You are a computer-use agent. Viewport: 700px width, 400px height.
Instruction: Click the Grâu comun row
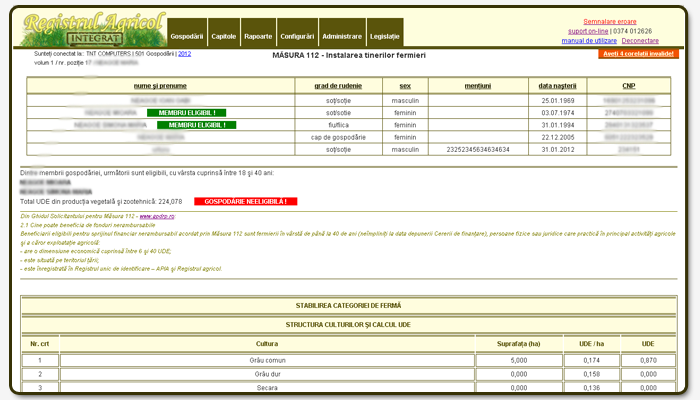349,360
